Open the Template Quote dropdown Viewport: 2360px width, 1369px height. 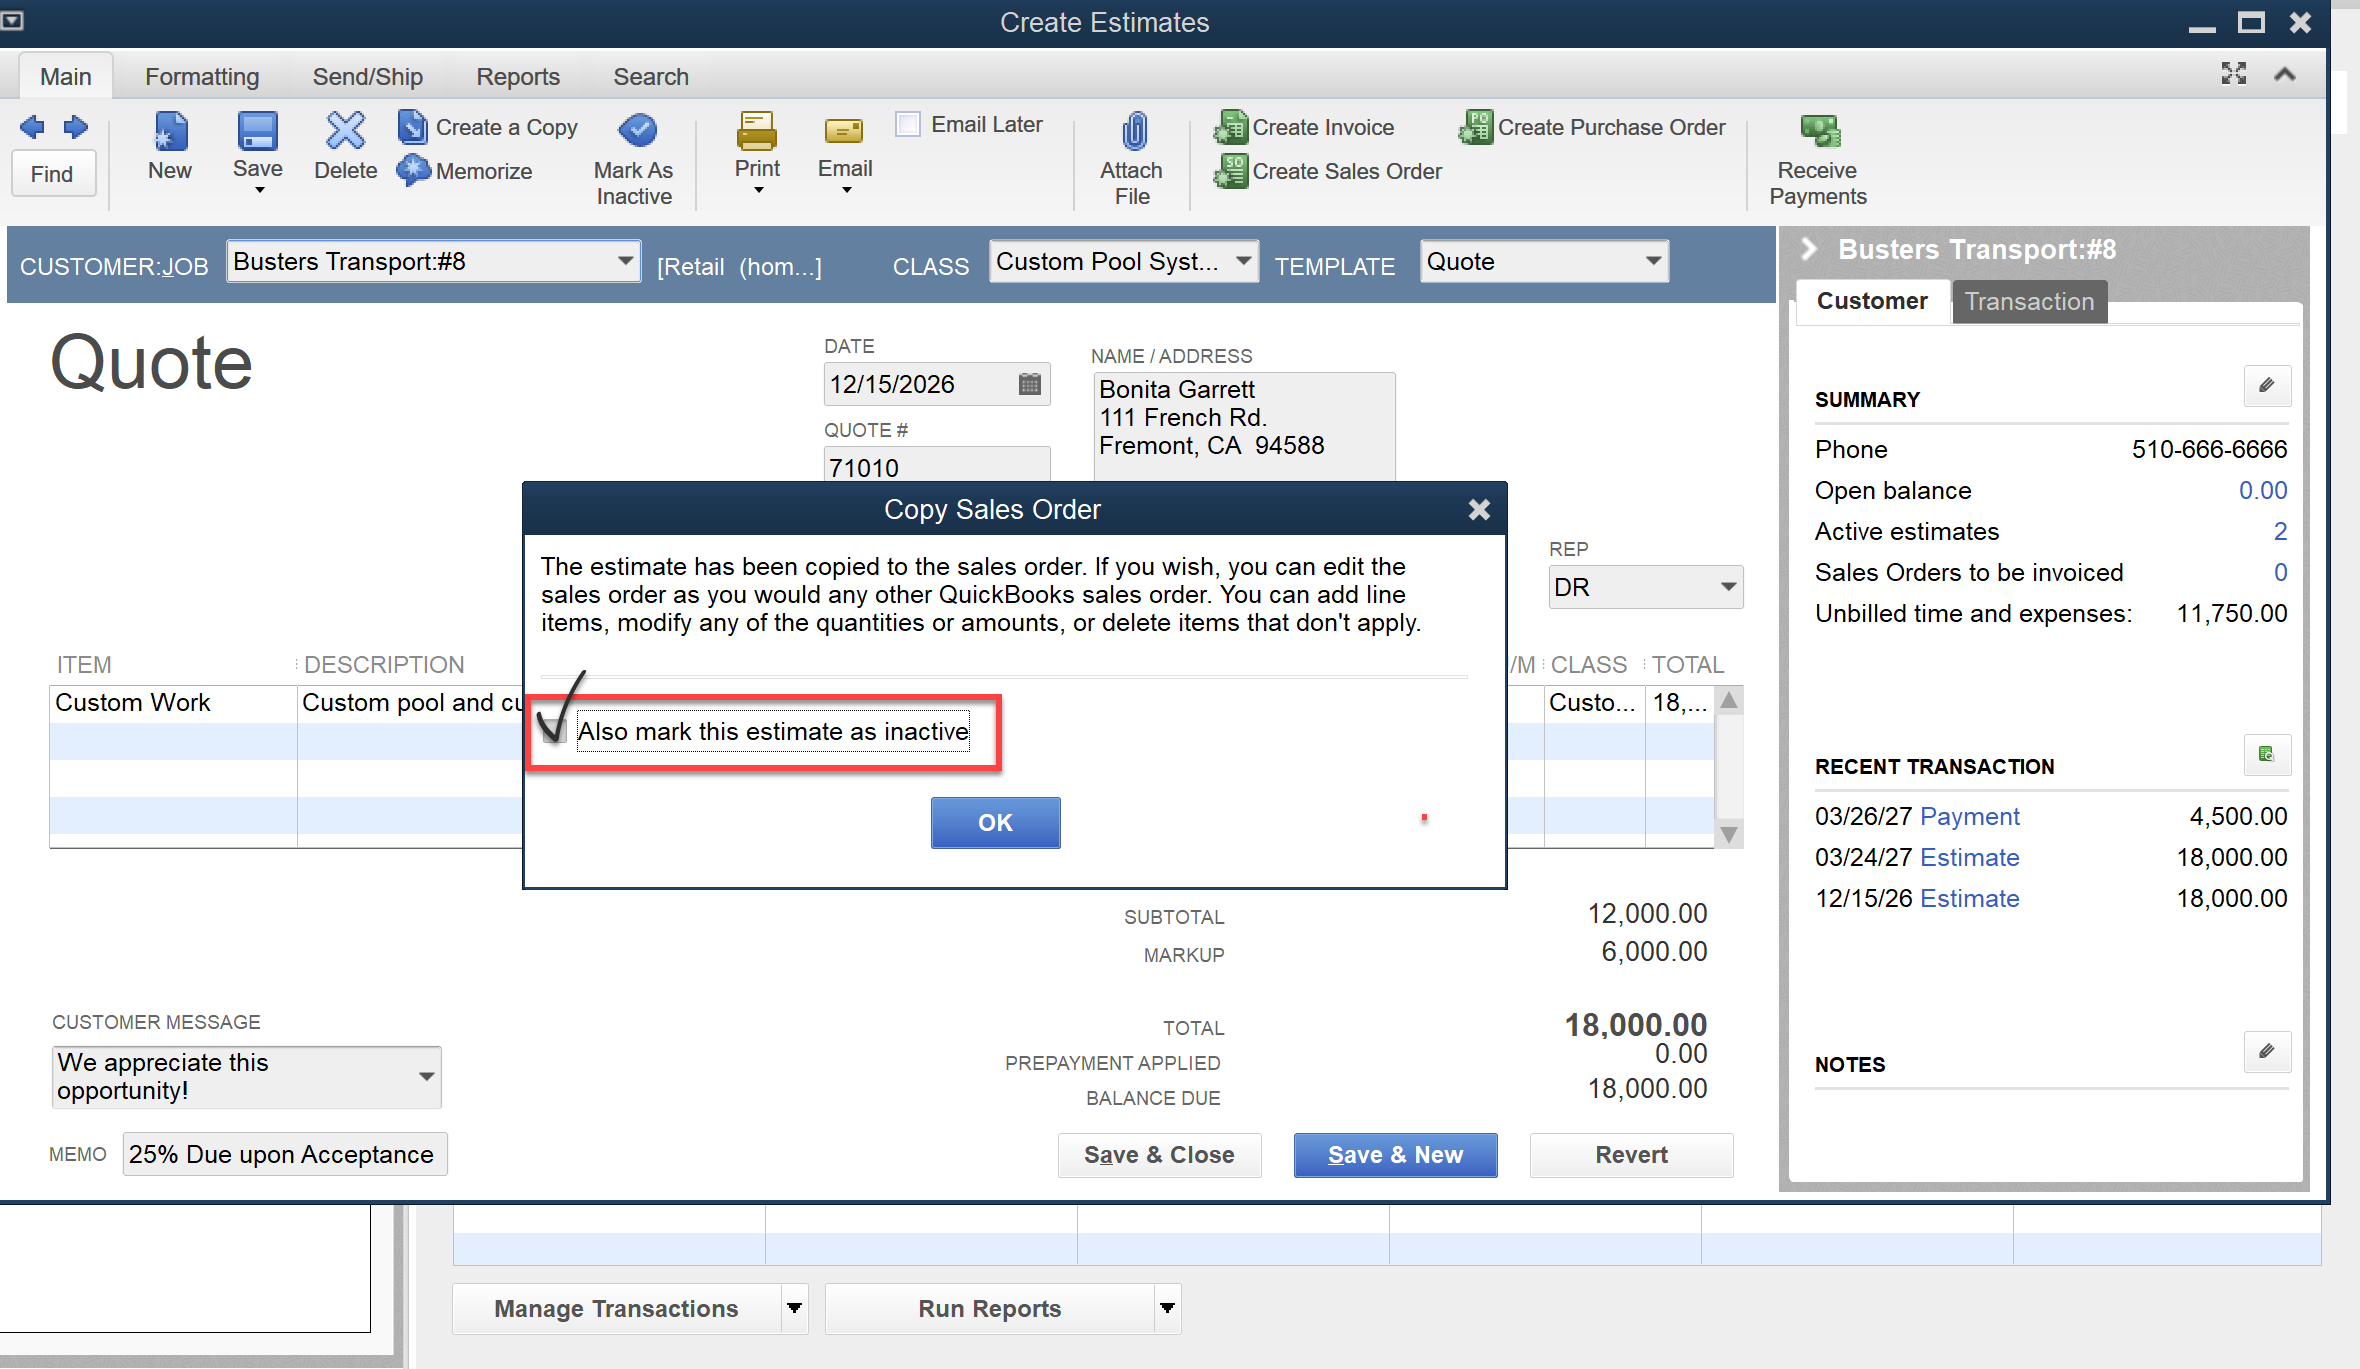pyautogui.click(x=1653, y=261)
